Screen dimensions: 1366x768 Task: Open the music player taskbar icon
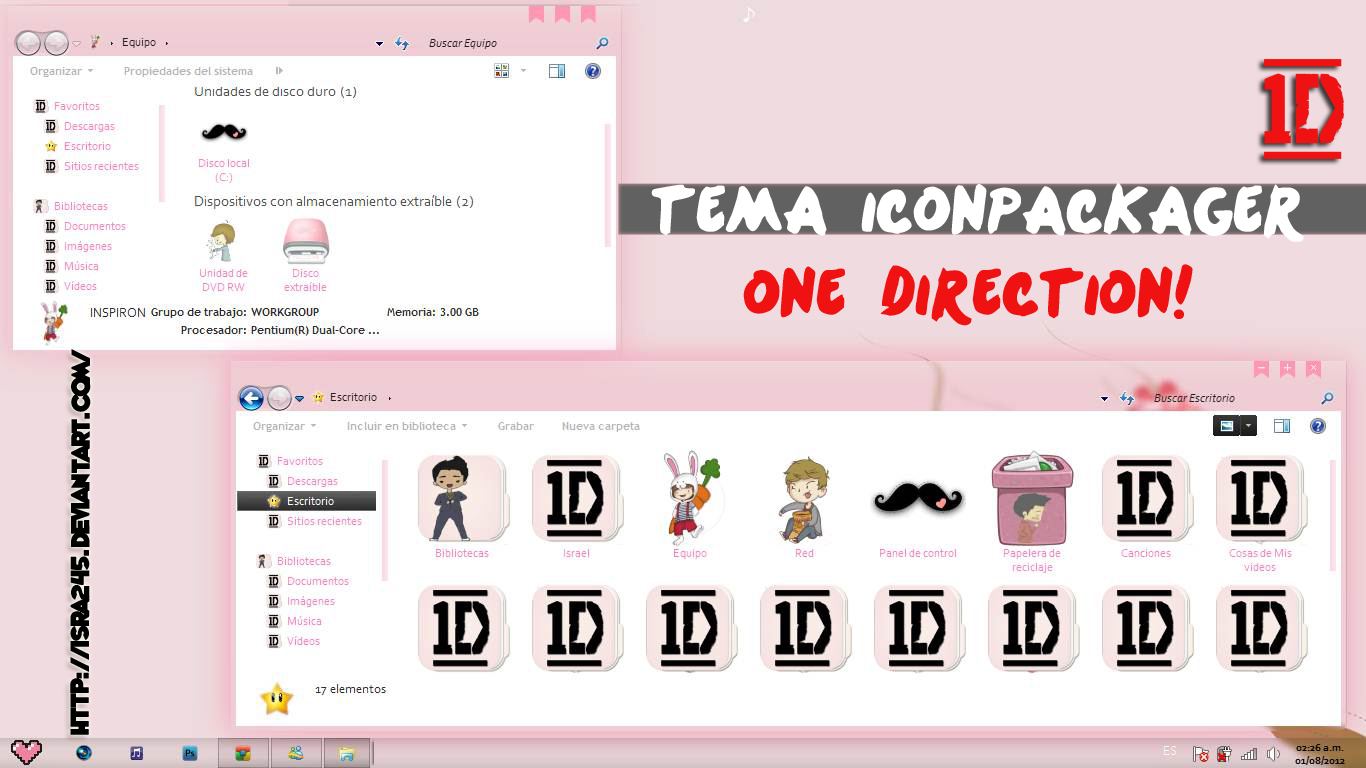(x=137, y=753)
